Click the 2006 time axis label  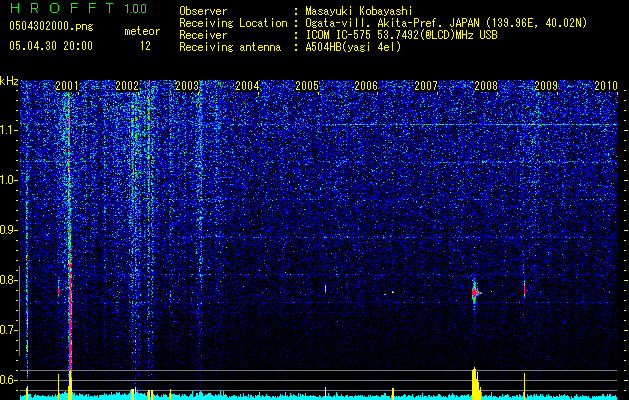point(366,85)
